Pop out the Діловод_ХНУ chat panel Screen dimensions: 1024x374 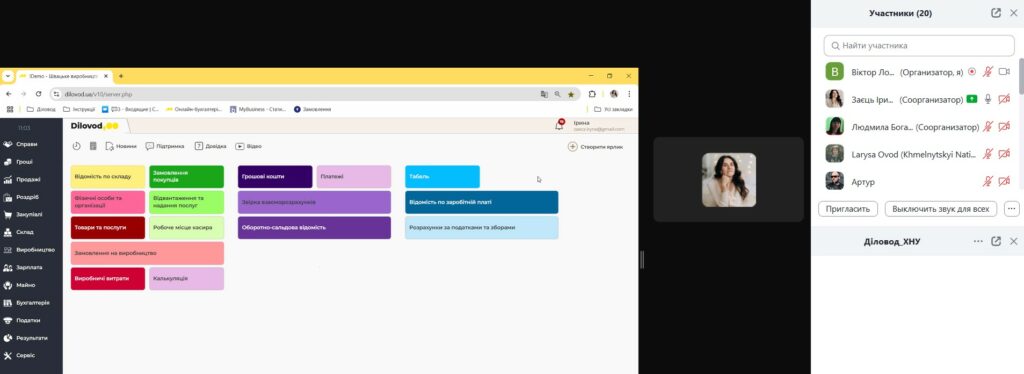point(996,241)
